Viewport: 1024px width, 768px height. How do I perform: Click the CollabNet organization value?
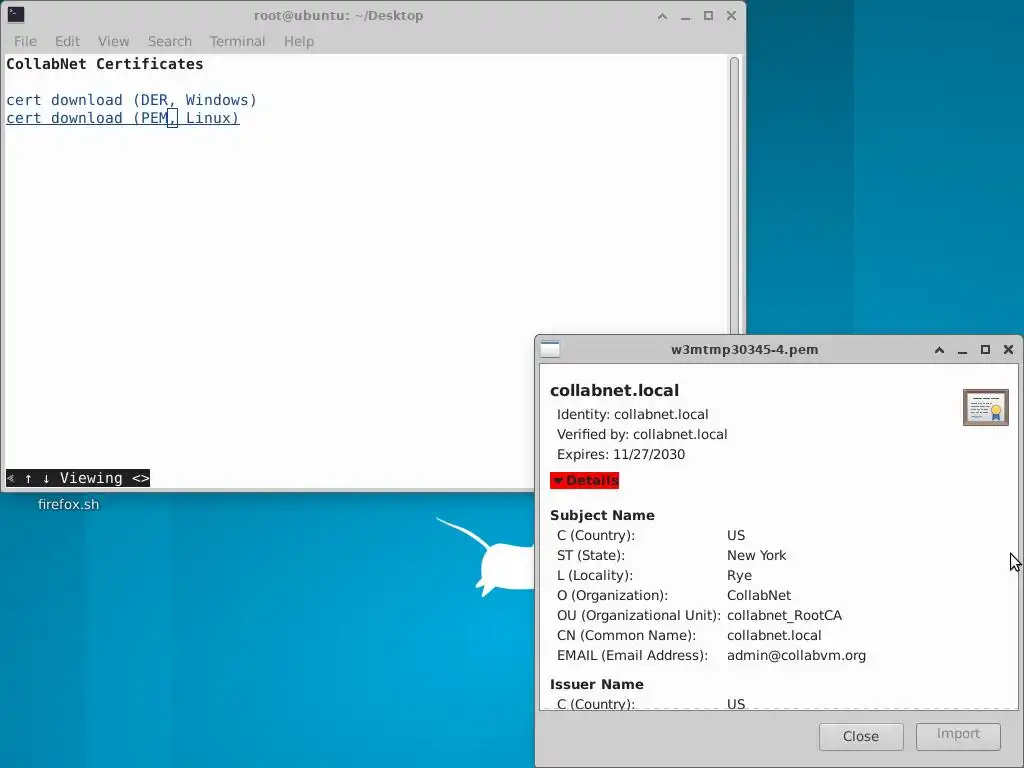point(759,596)
